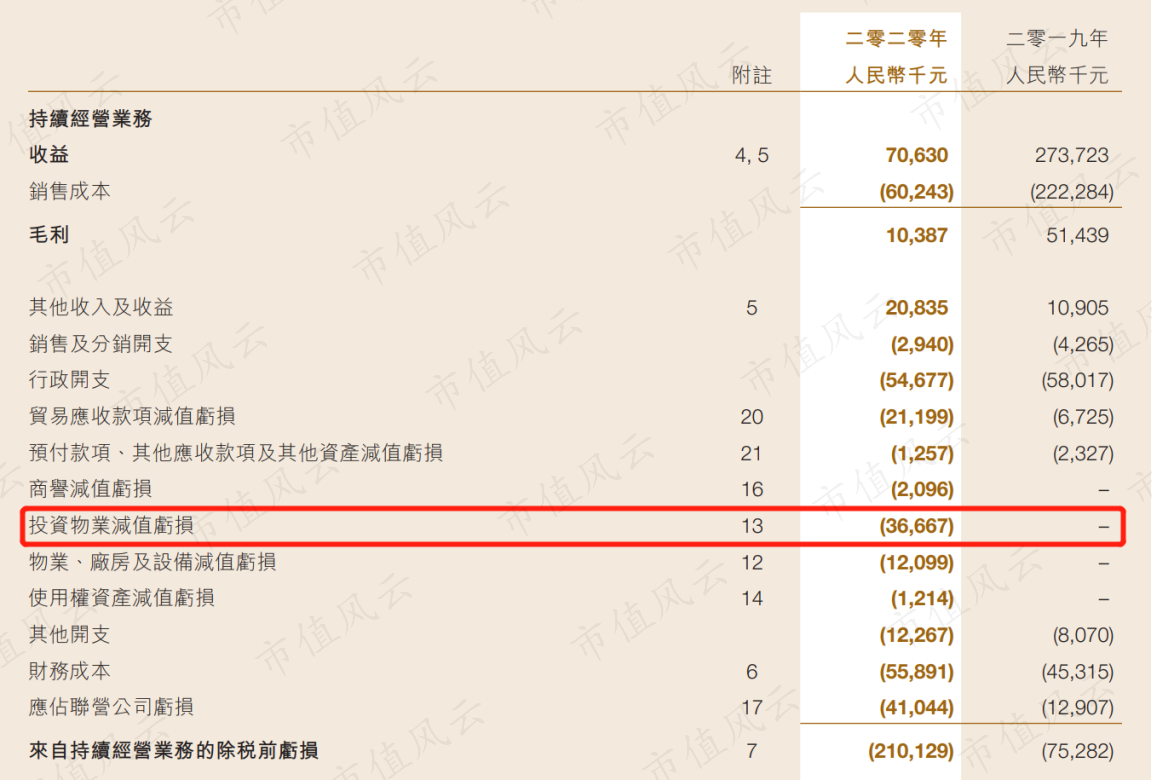Click the 附註 column header

point(752,75)
